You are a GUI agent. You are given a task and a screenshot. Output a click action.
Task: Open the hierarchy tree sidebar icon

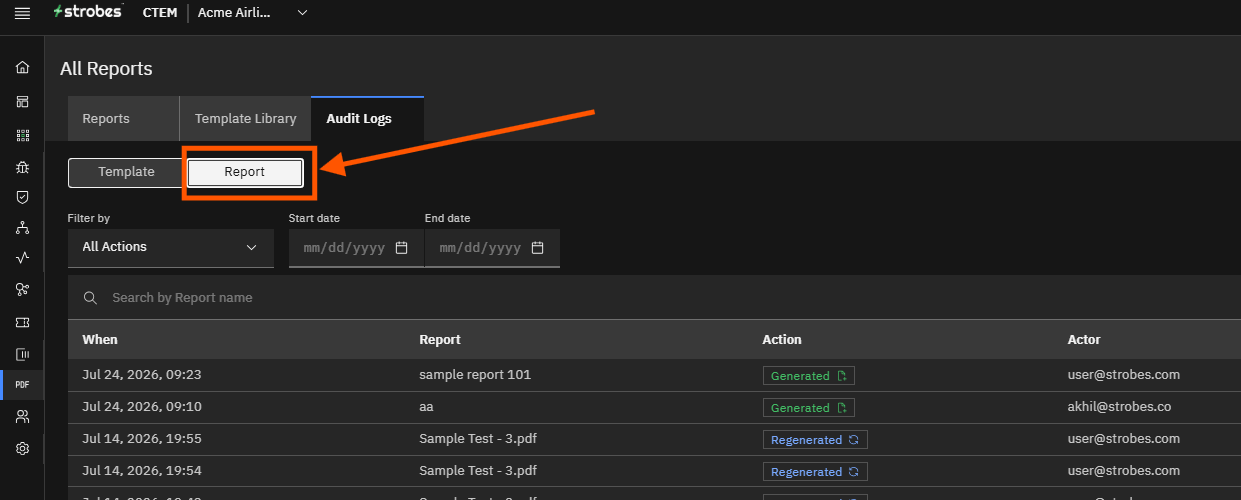click(22, 228)
